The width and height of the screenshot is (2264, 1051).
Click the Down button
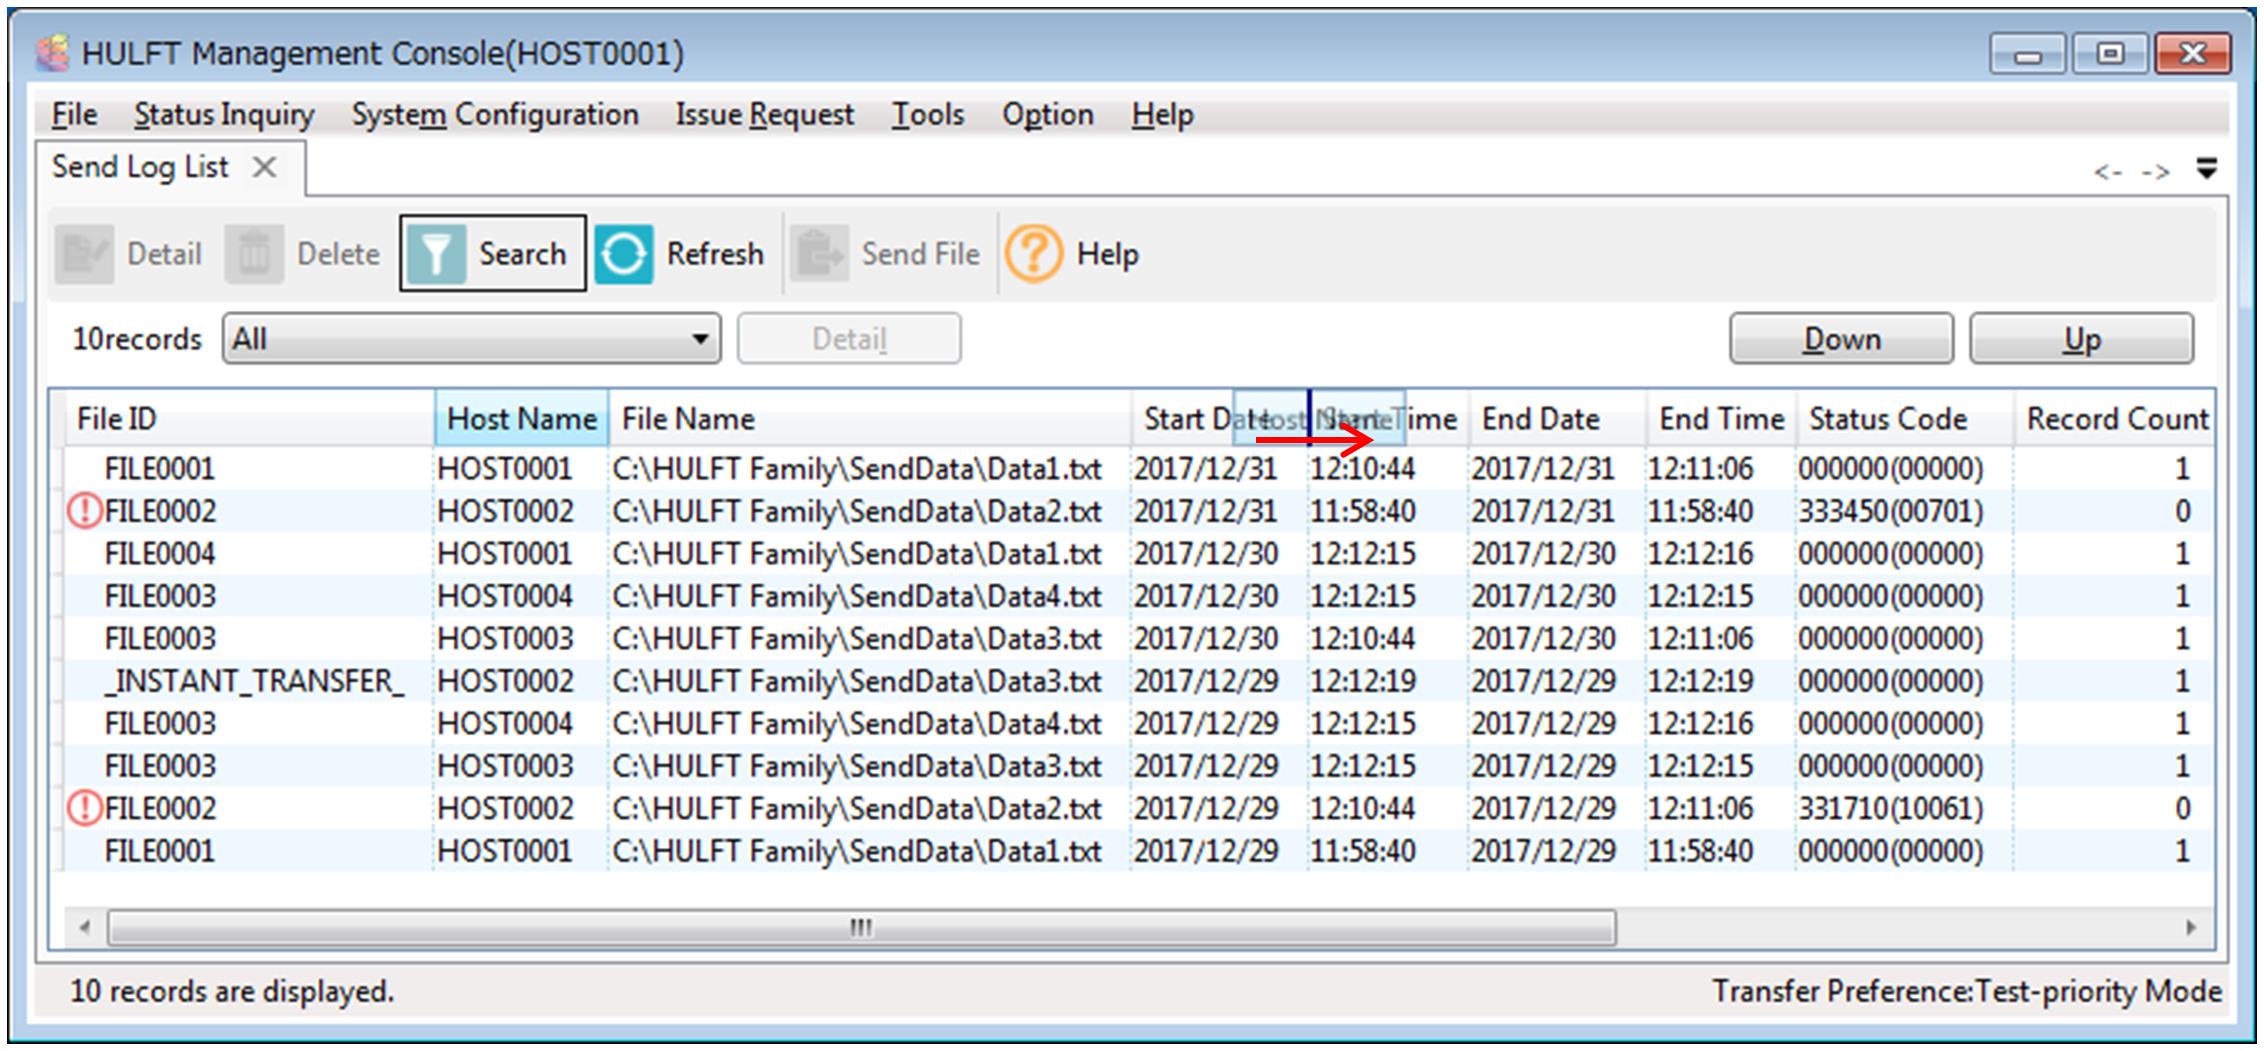coord(1842,339)
